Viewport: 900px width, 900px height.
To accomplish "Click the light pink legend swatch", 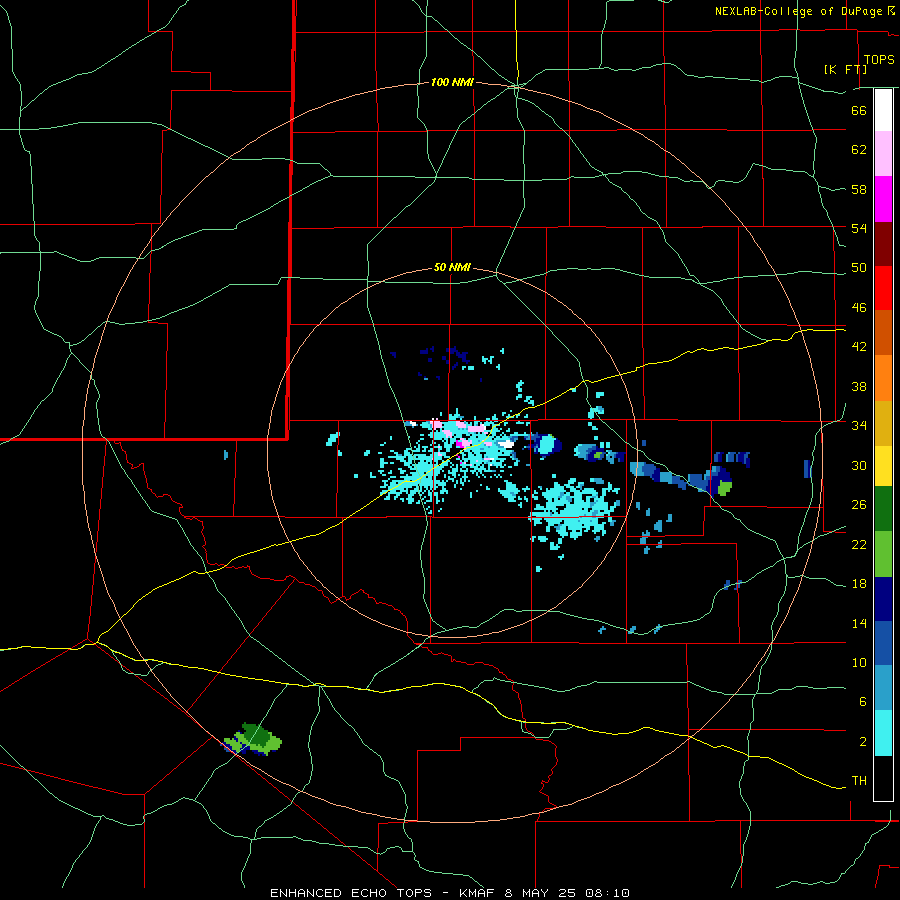I will (883, 154).
